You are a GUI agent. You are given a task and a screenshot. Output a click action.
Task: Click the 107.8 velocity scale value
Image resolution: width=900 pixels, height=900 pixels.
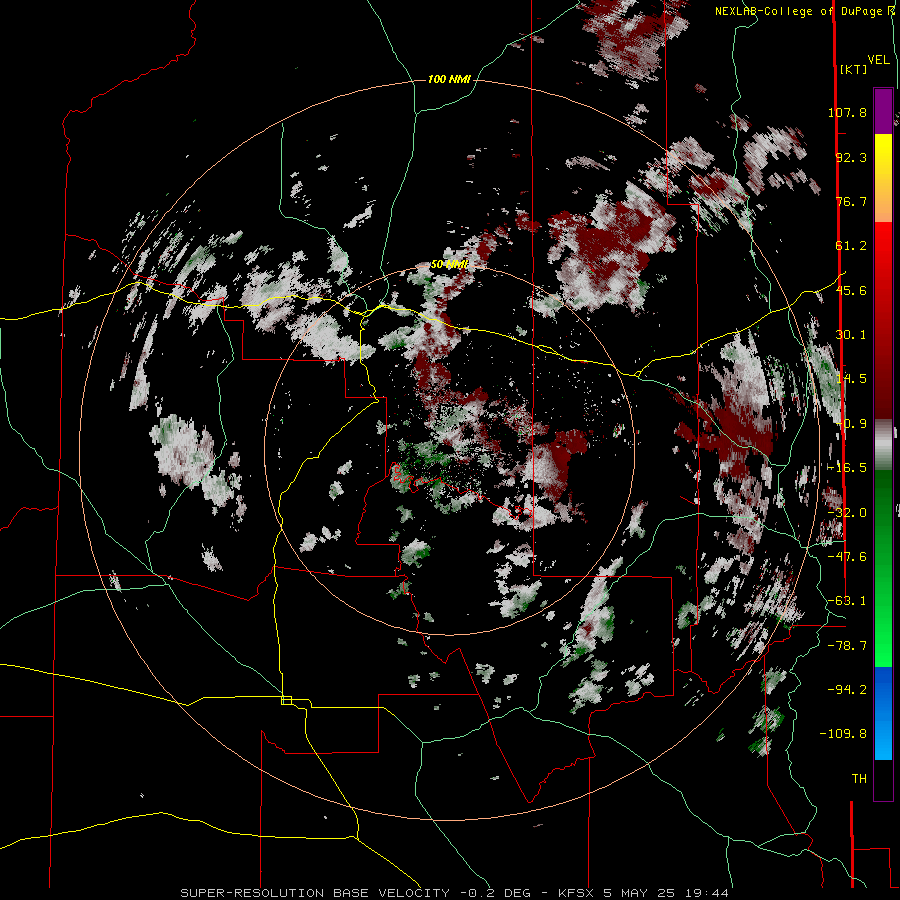(x=847, y=112)
